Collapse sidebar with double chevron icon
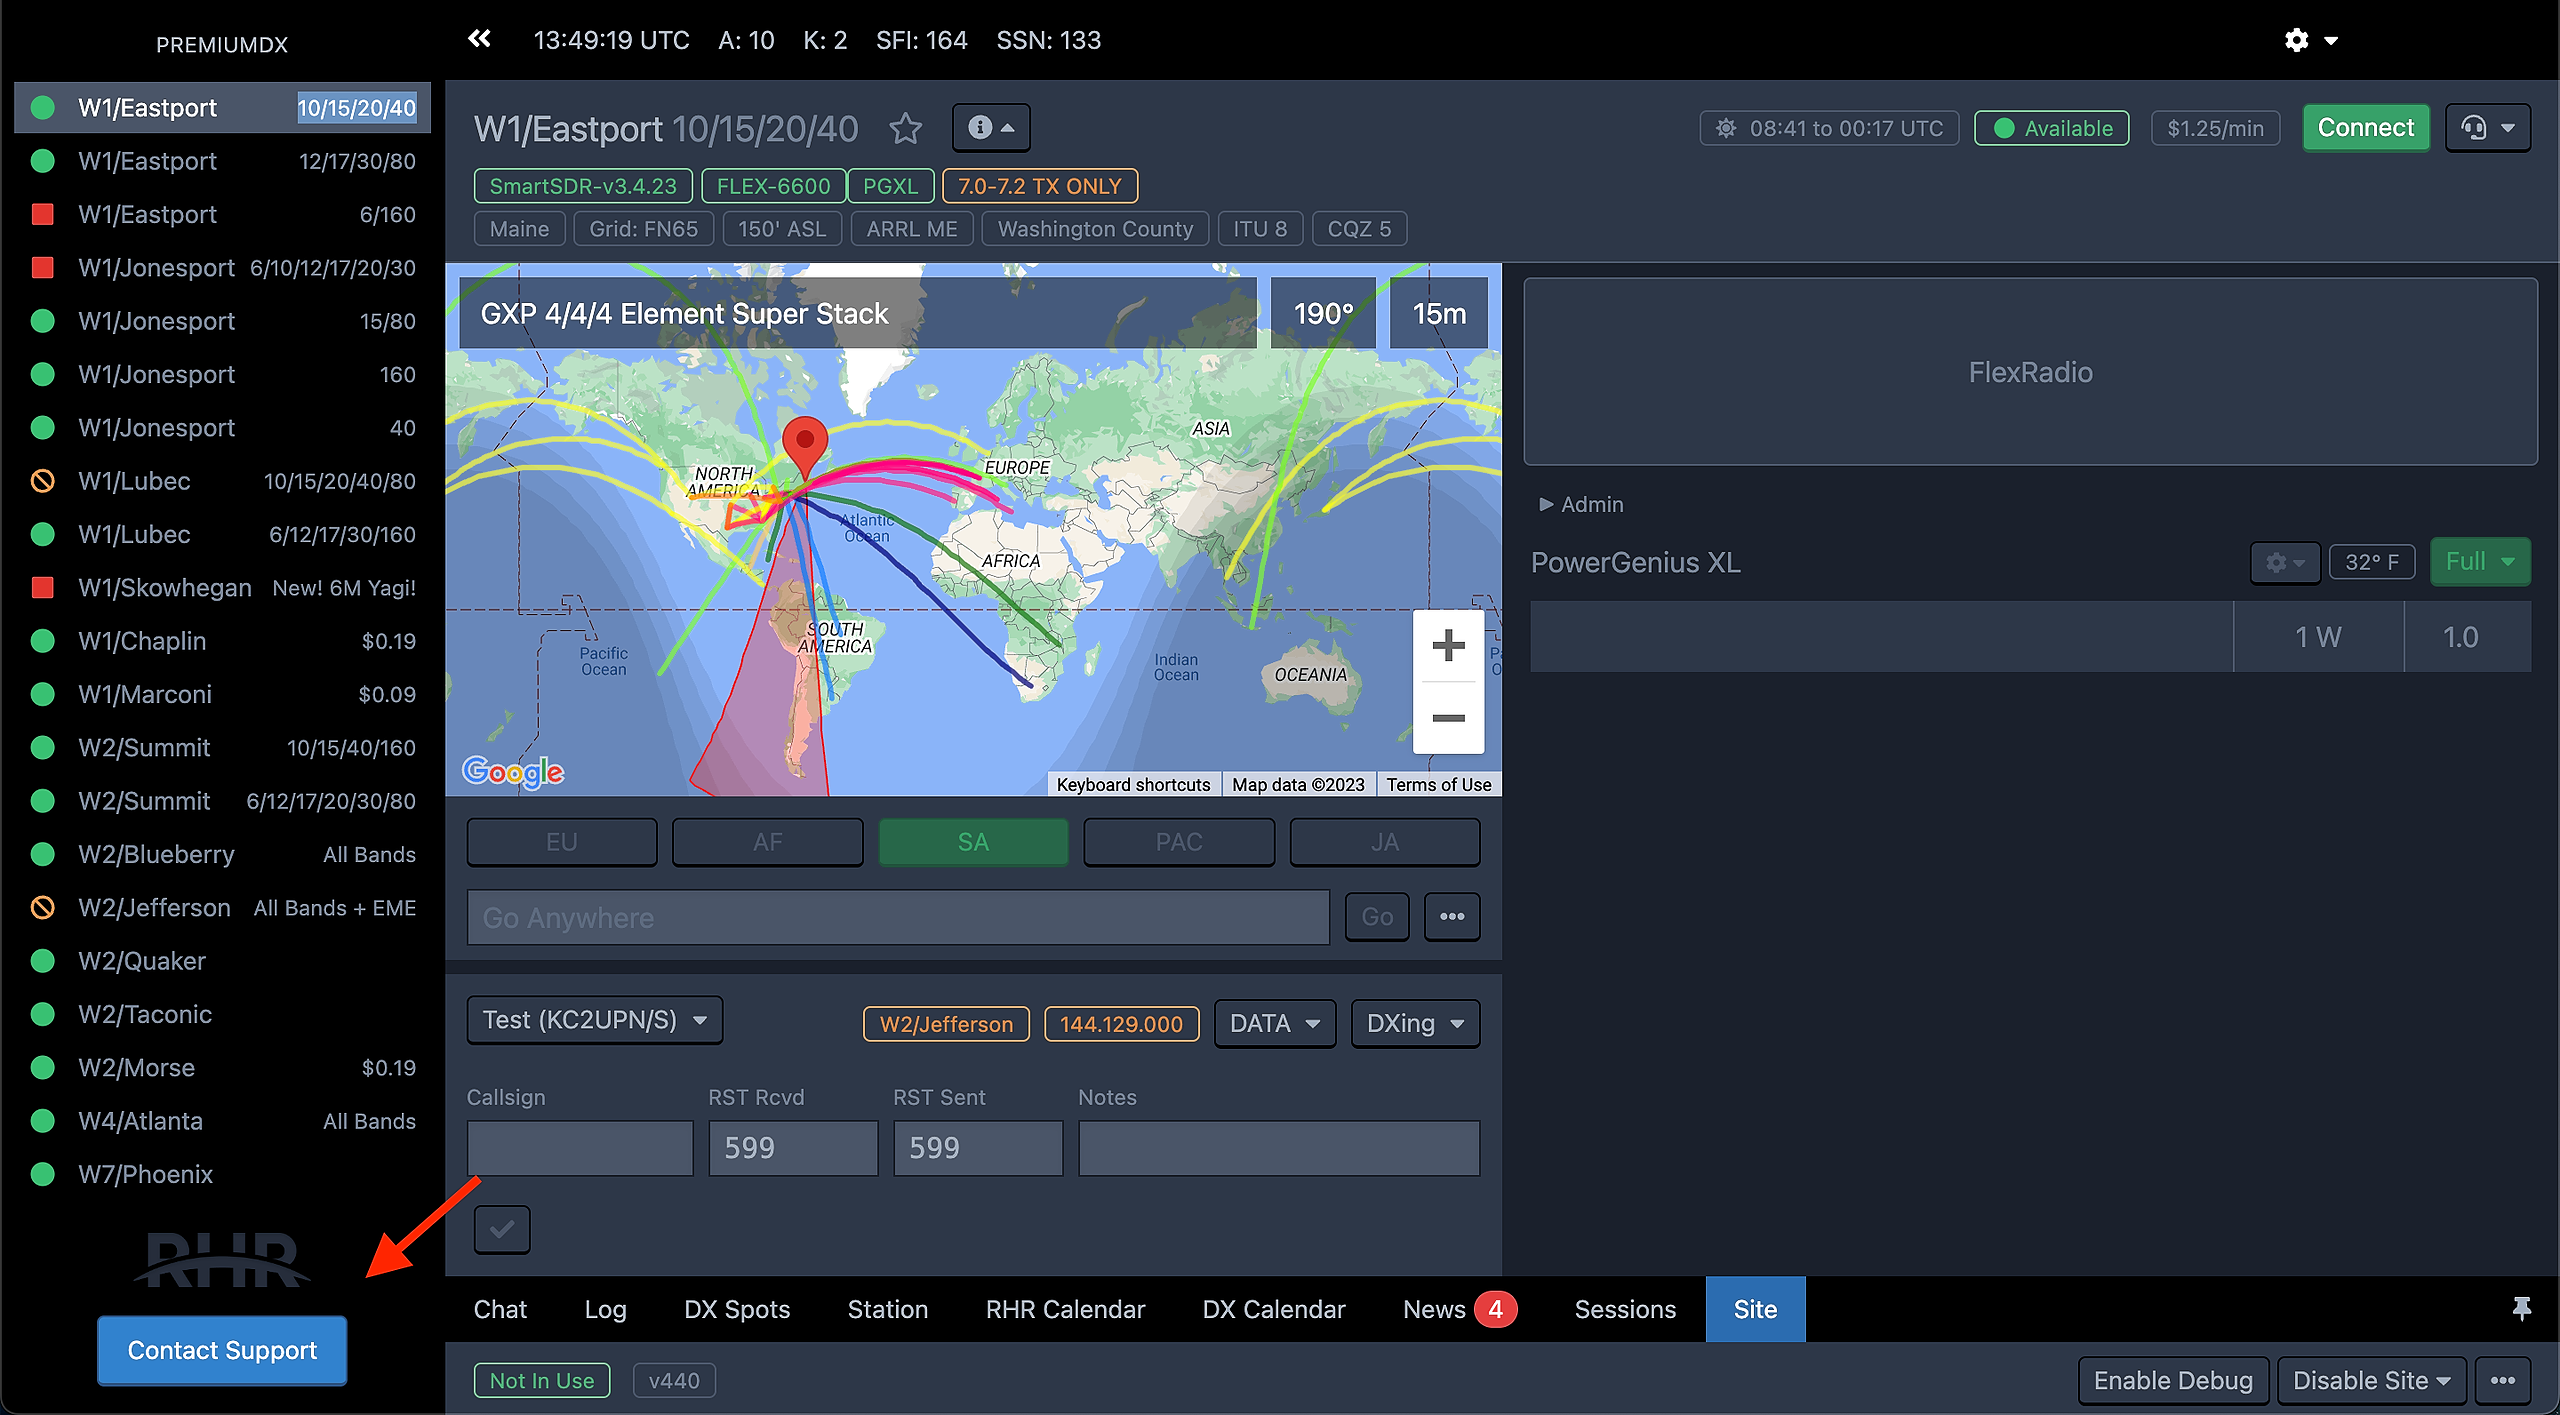 (480, 39)
